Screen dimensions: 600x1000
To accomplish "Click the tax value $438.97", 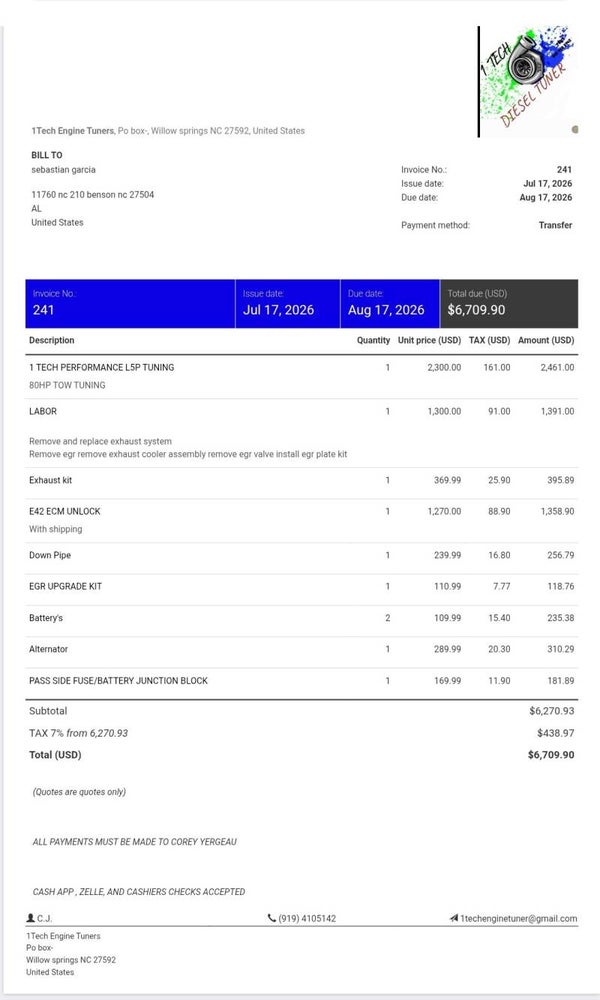I will point(555,733).
